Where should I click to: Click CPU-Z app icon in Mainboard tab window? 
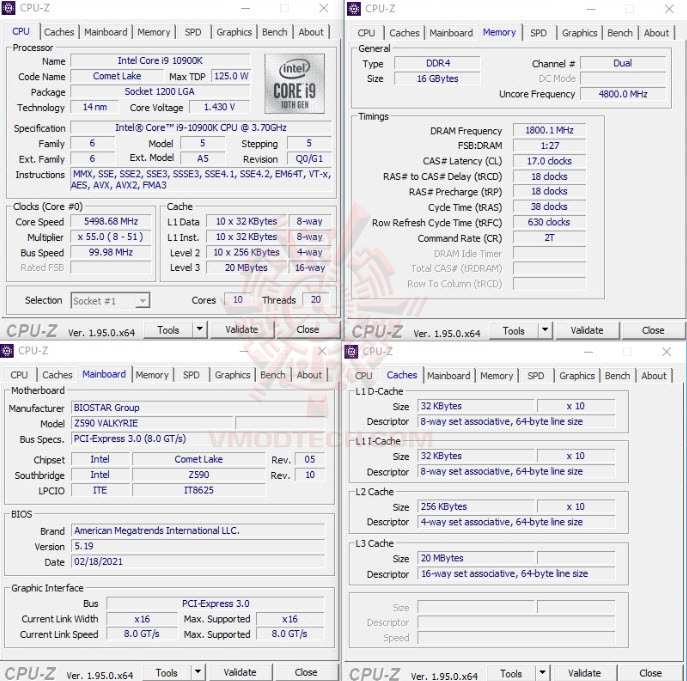(x=7, y=351)
